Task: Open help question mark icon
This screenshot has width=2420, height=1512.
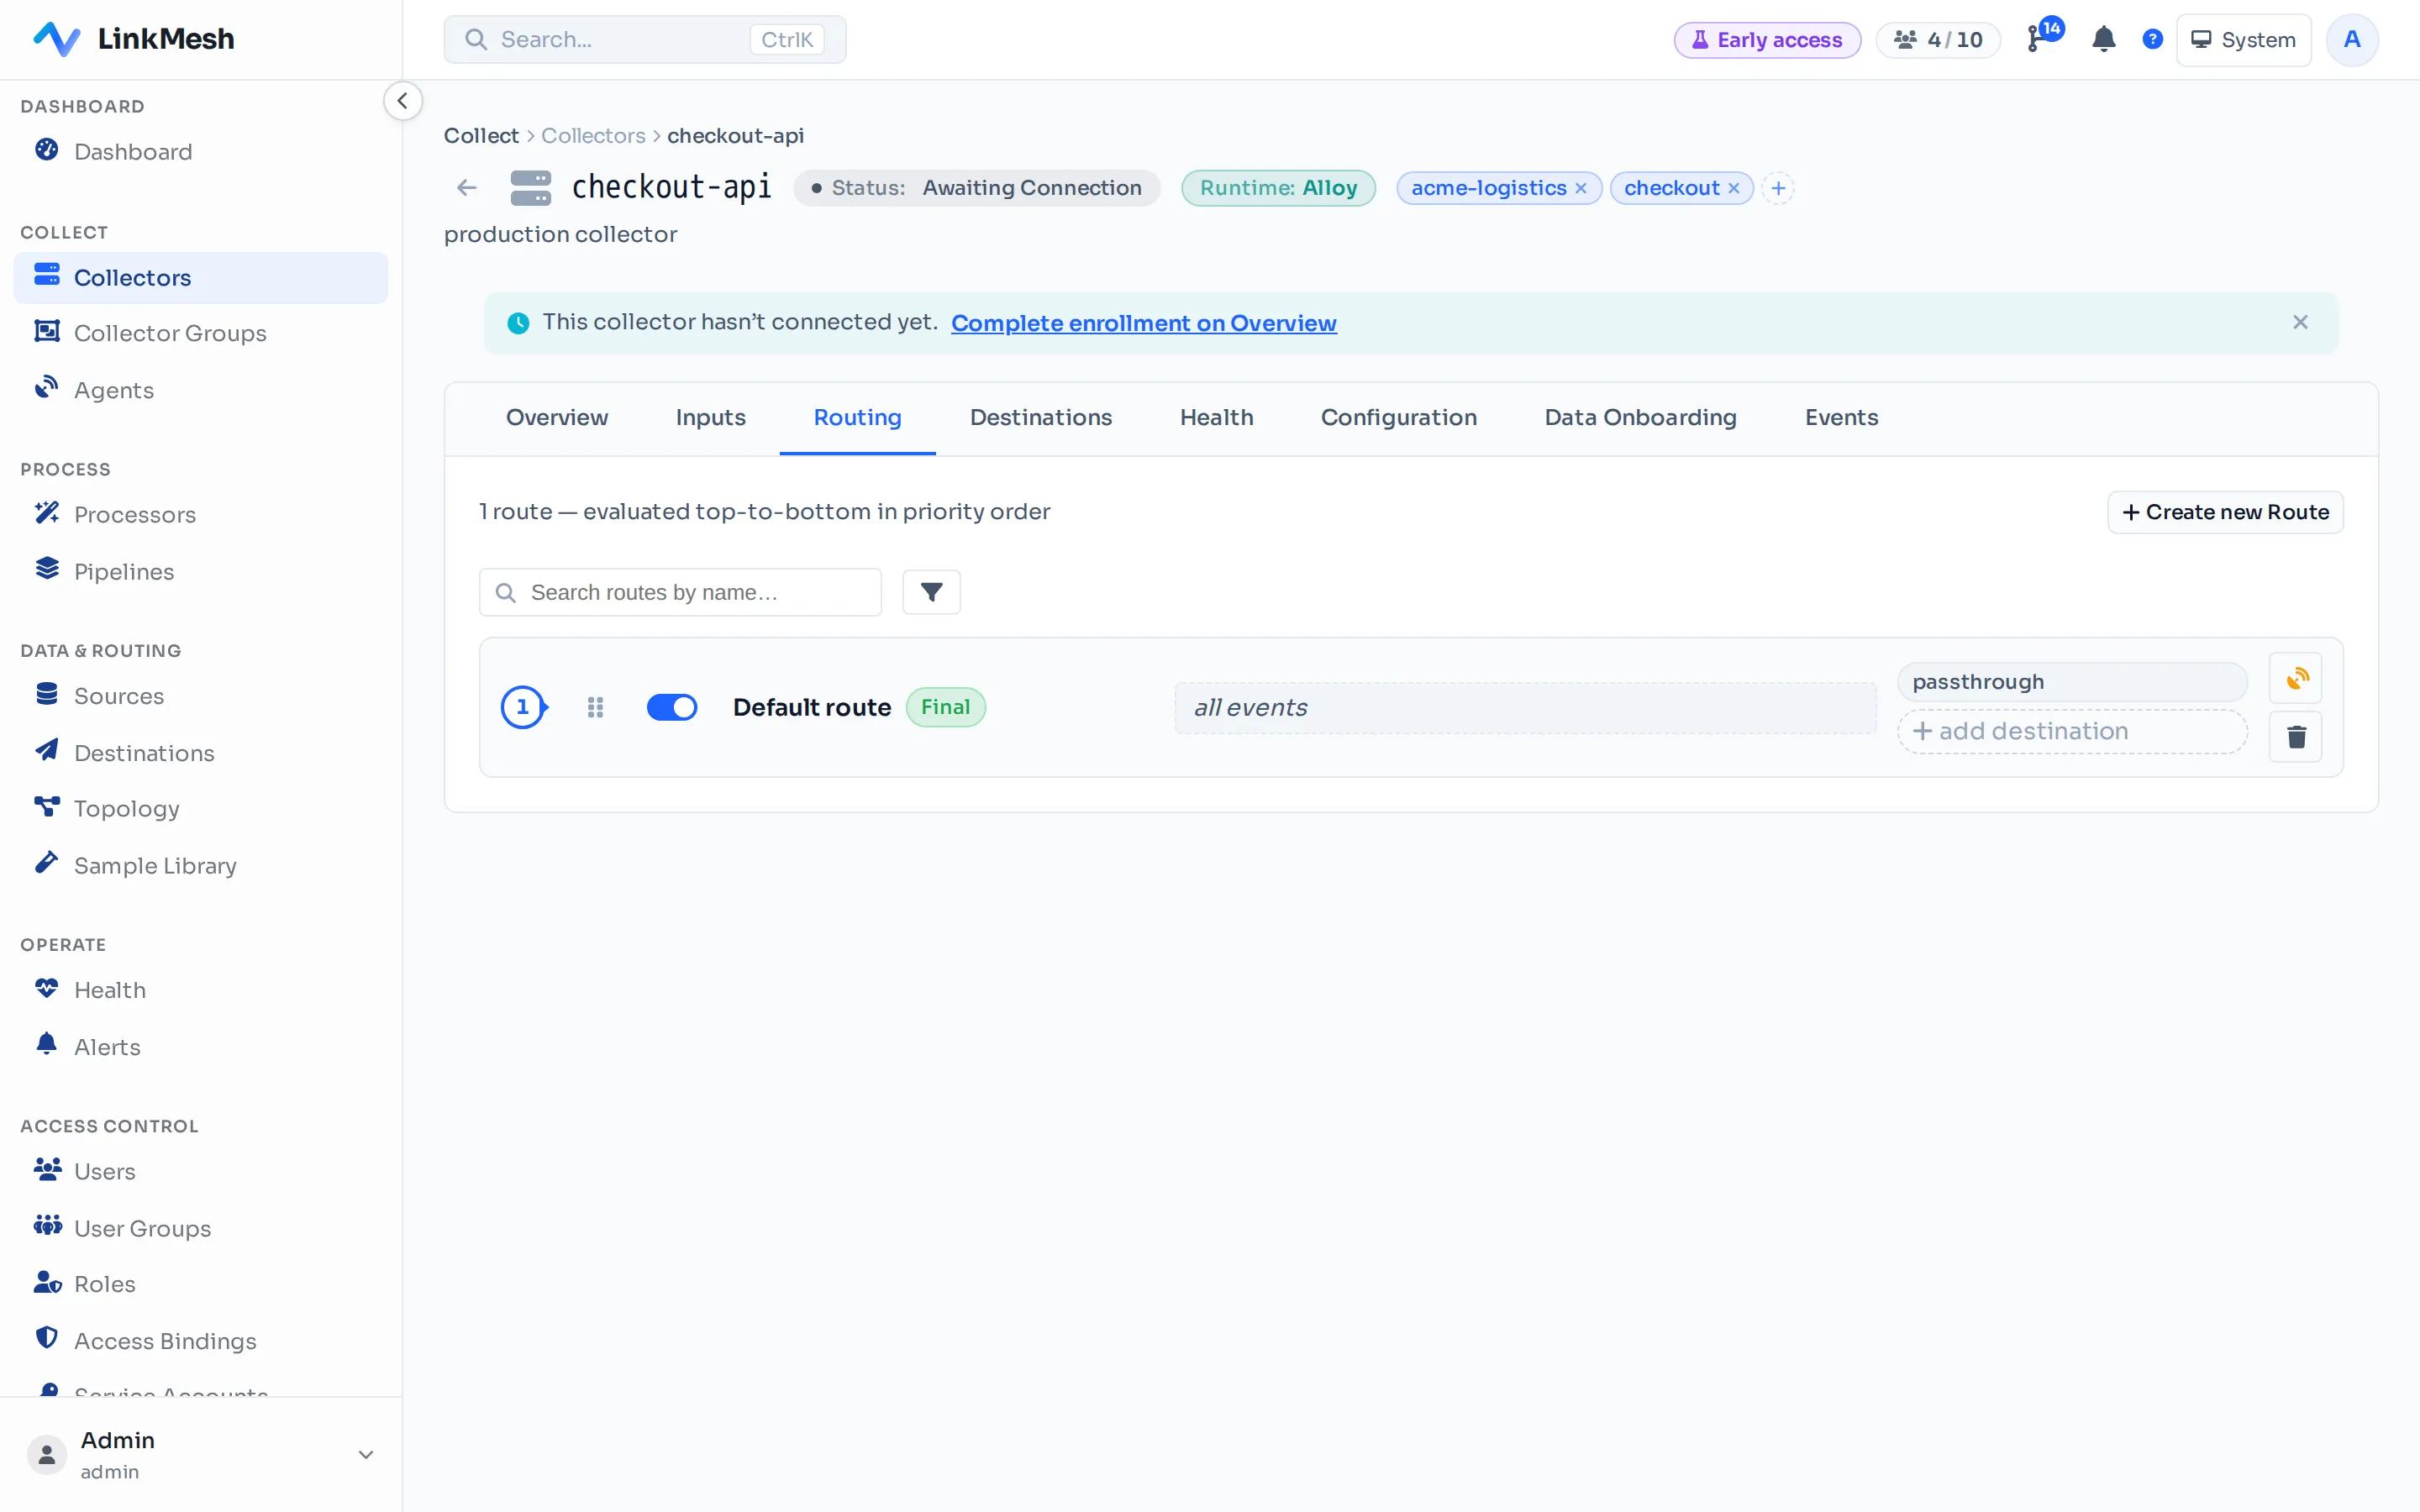Action: point(2152,40)
